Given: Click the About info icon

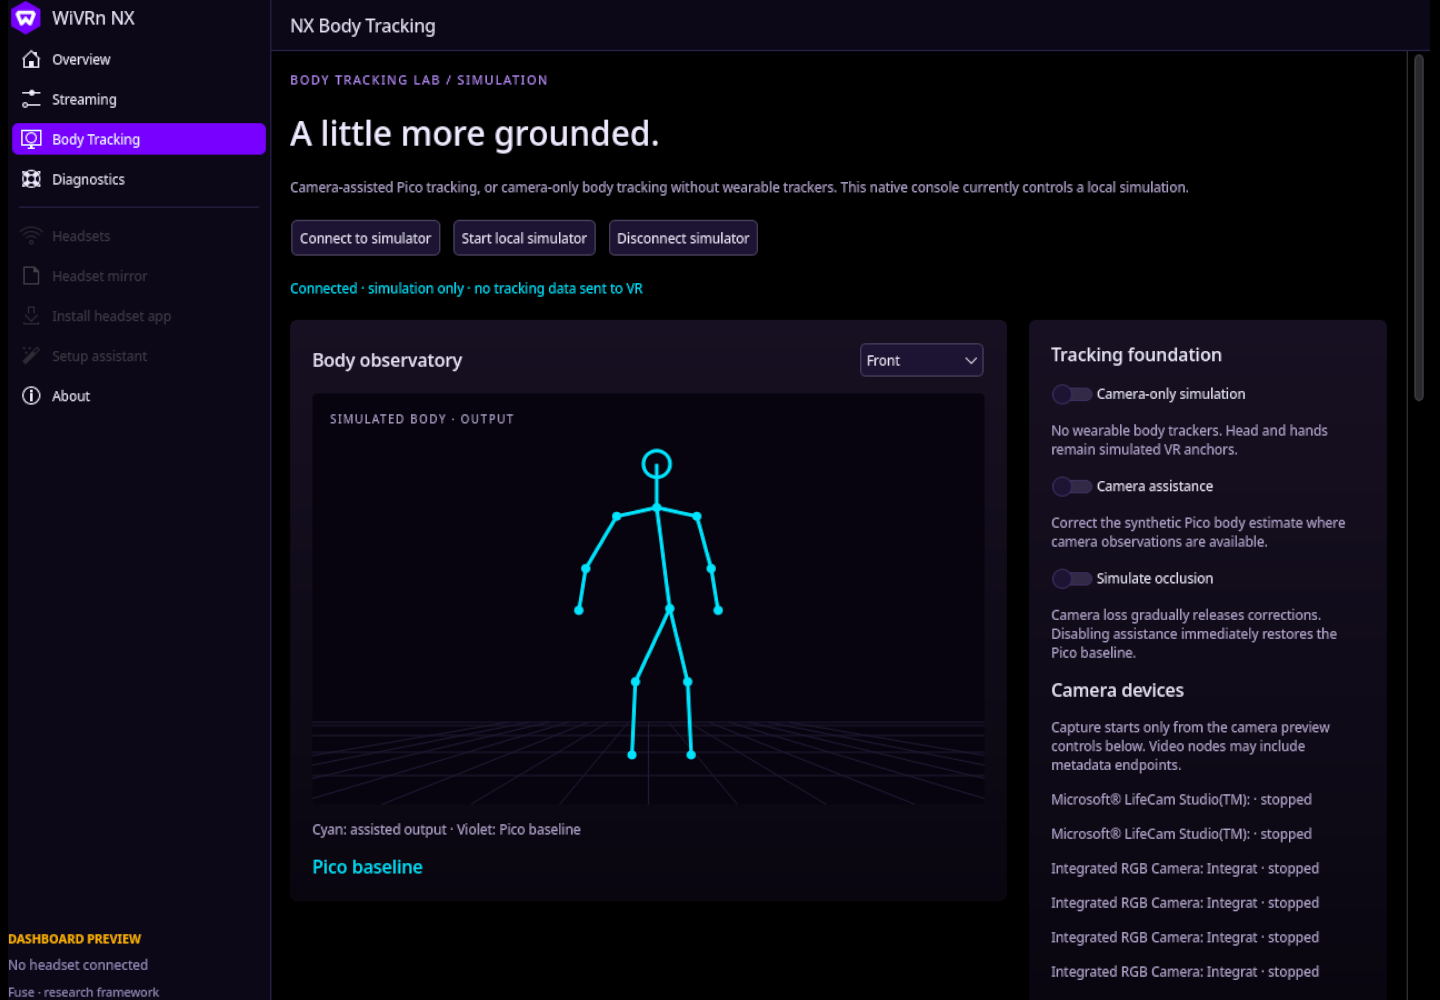Looking at the screenshot, I should (31, 396).
